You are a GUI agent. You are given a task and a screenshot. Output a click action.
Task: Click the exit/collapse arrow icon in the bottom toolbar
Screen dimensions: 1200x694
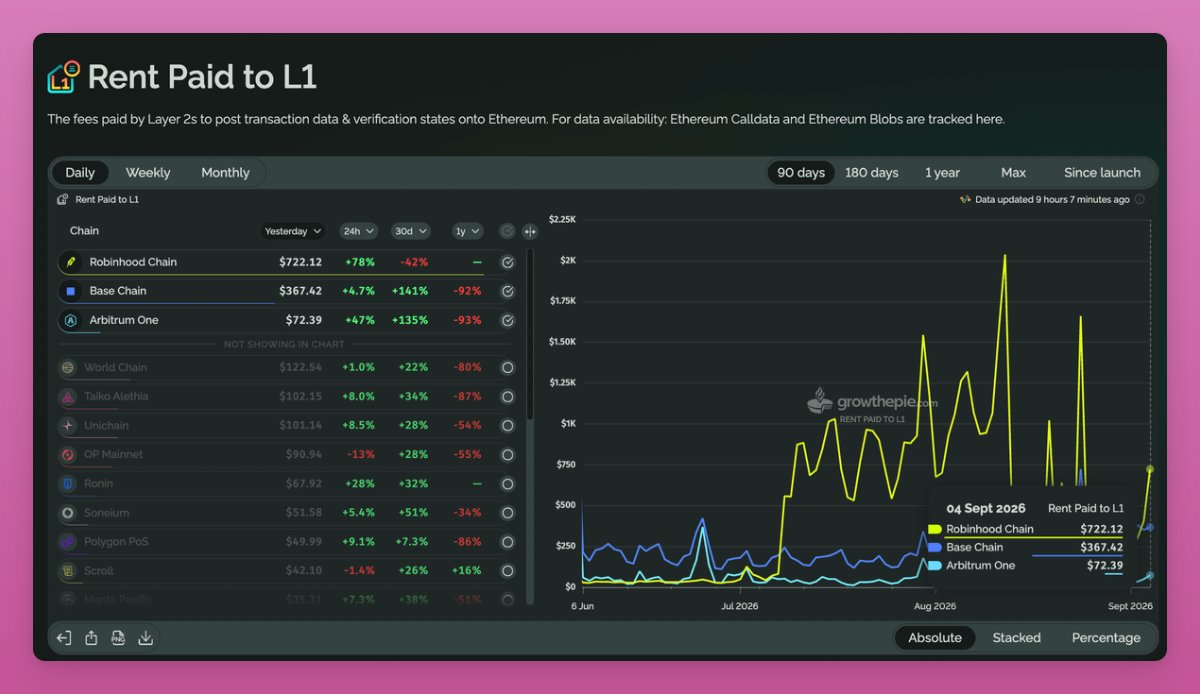coord(64,638)
